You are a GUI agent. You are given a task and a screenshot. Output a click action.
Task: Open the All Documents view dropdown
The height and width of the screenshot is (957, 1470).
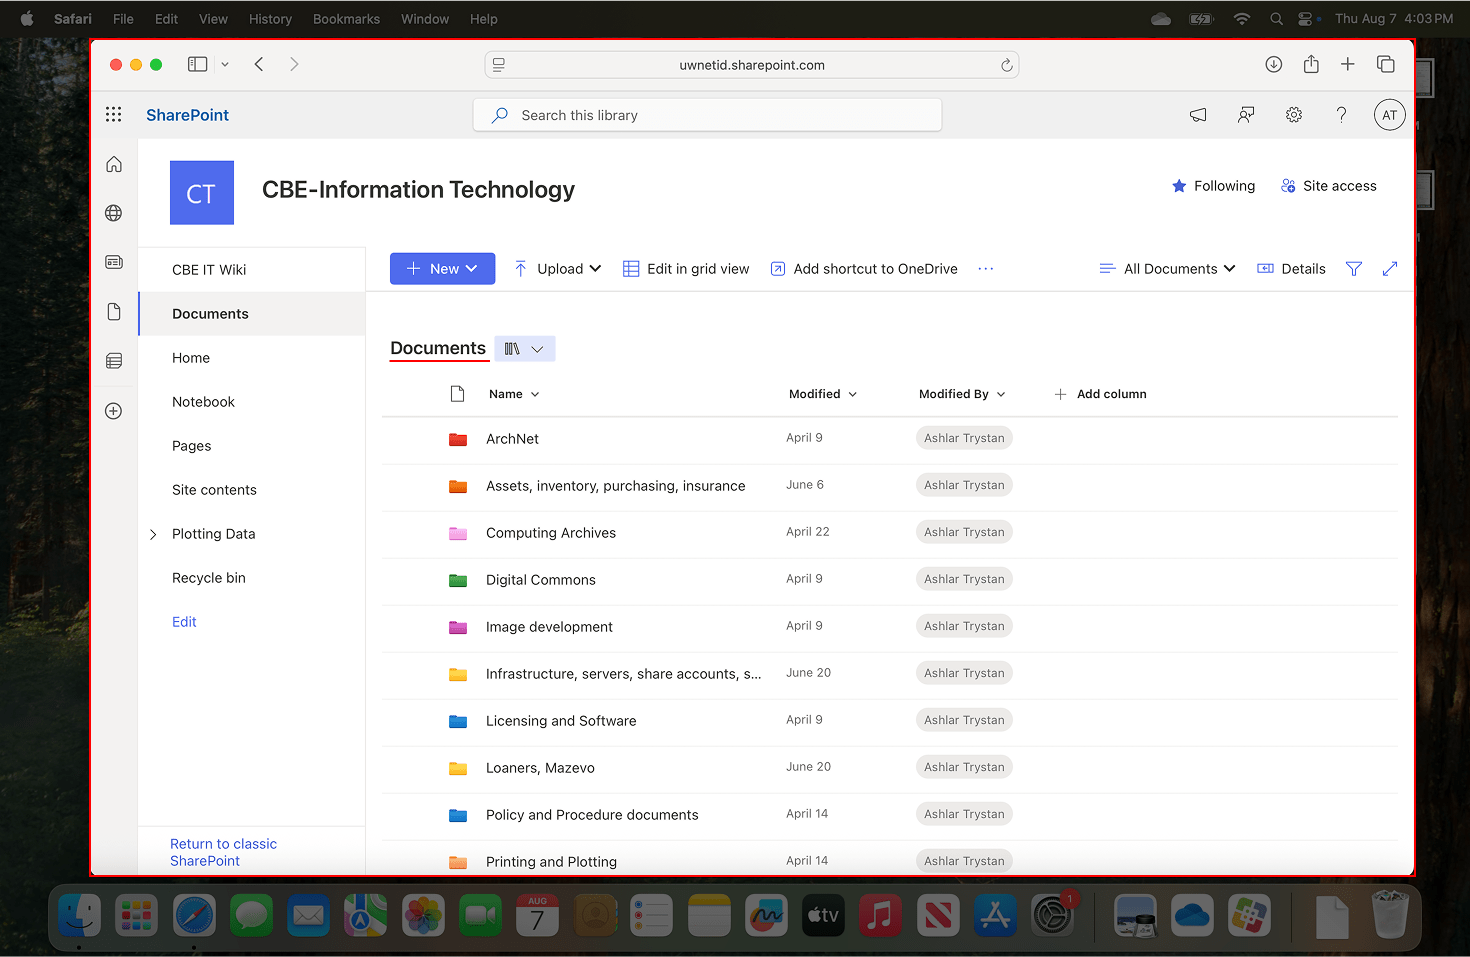click(x=1166, y=268)
